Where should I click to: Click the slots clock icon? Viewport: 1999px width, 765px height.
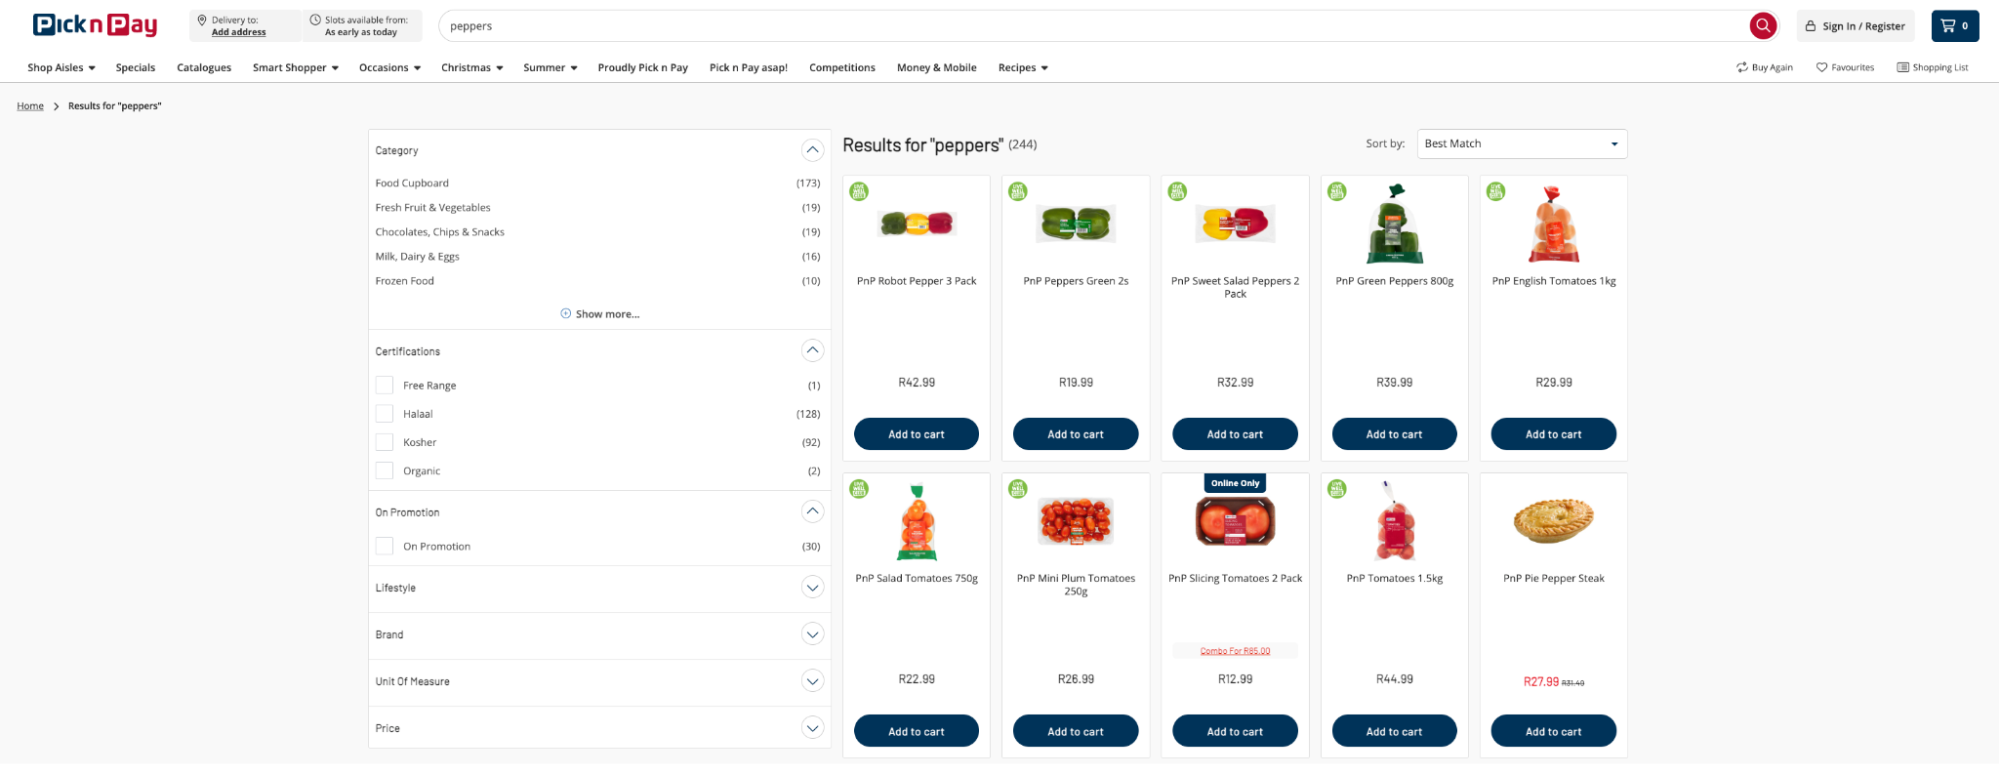[x=315, y=20]
